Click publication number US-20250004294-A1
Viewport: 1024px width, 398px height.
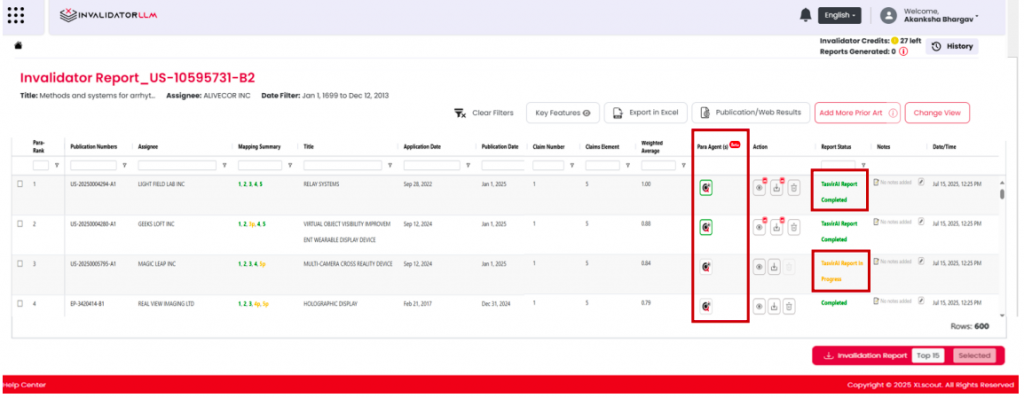tap(93, 184)
